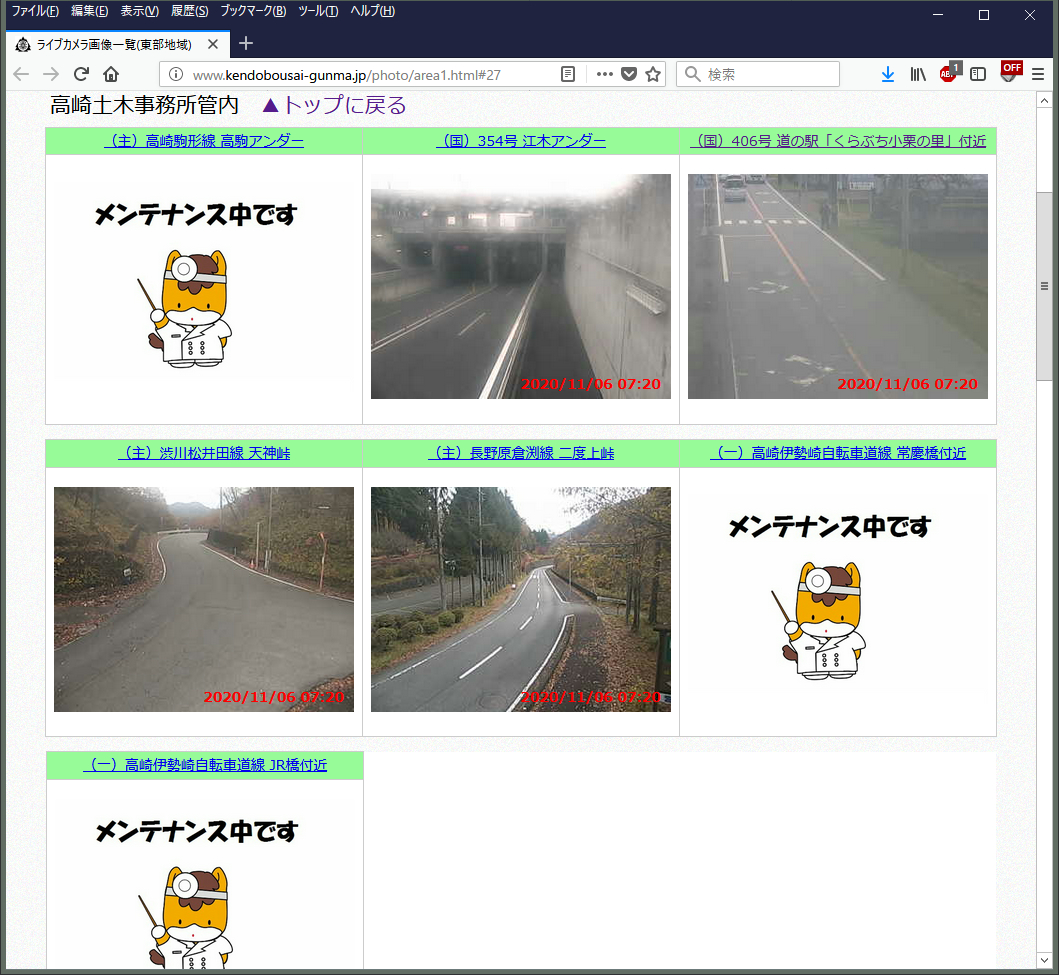Maximize the browser window
The image size is (1059, 975).
coord(983,15)
